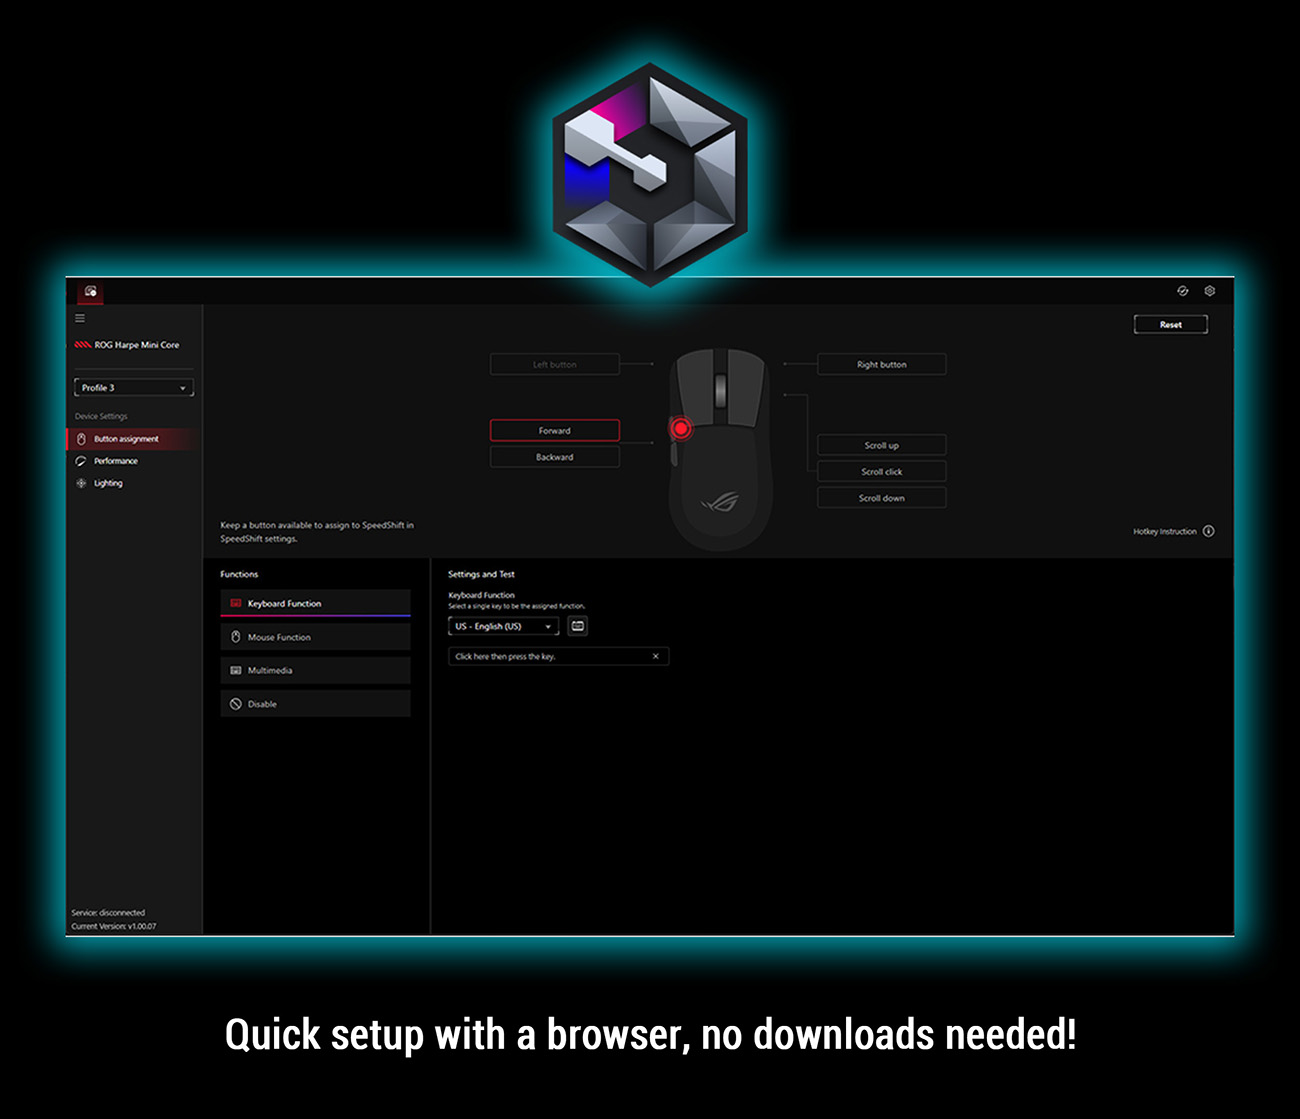Choose the Mouse Function option
The width and height of the screenshot is (1300, 1119).
pos(315,637)
